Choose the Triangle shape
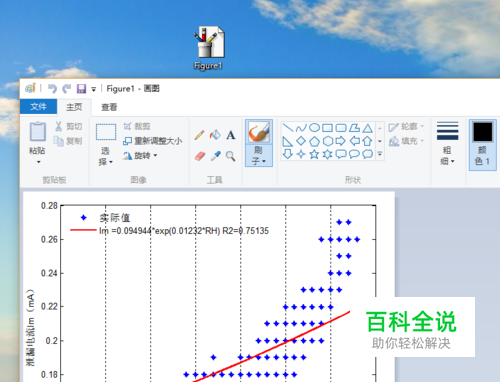Screen dimensions: 500x382 368,128
